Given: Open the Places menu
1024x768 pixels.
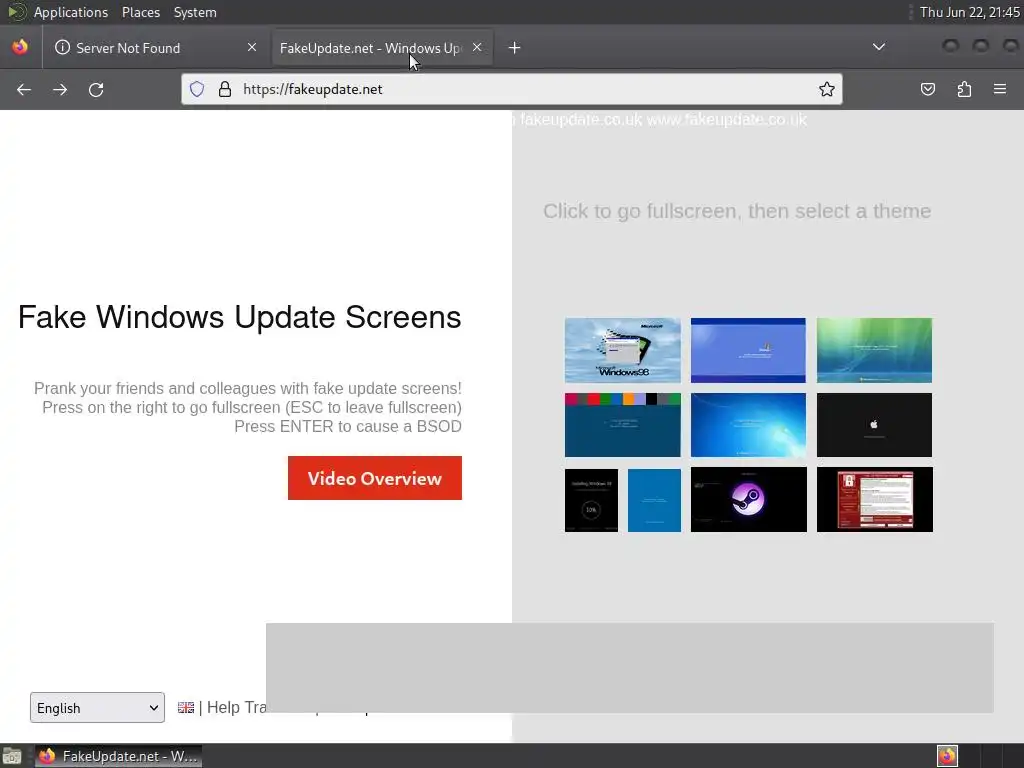Looking at the screenshot, I should [140, 12].
